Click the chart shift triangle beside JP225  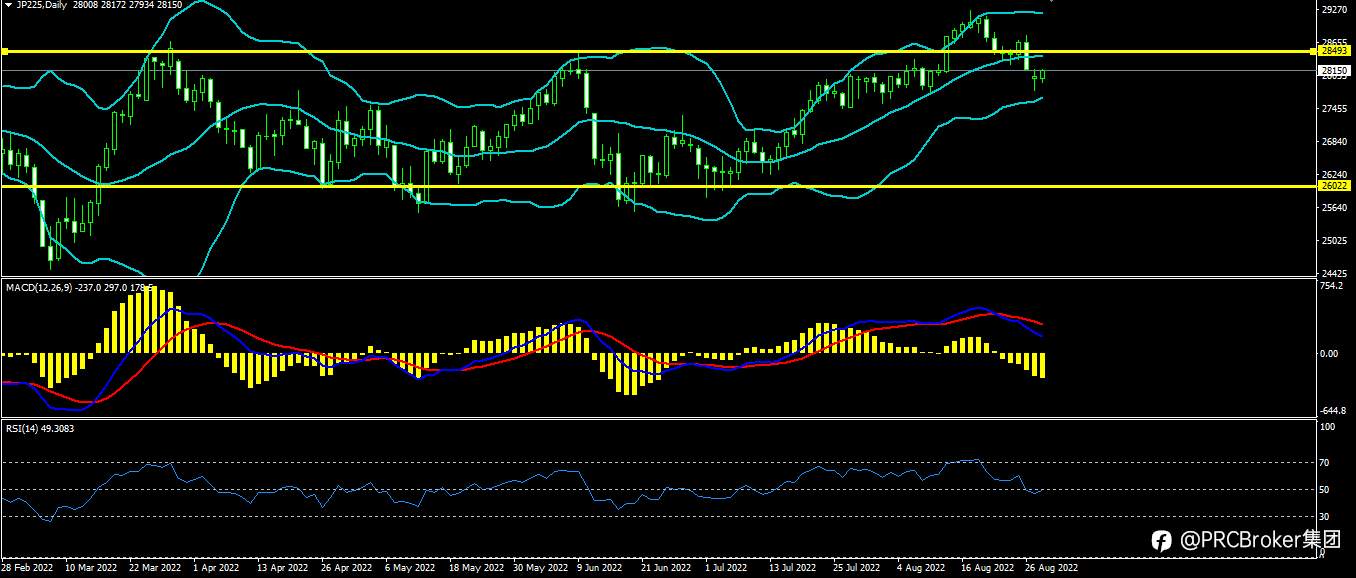click(x=9, y=5)
